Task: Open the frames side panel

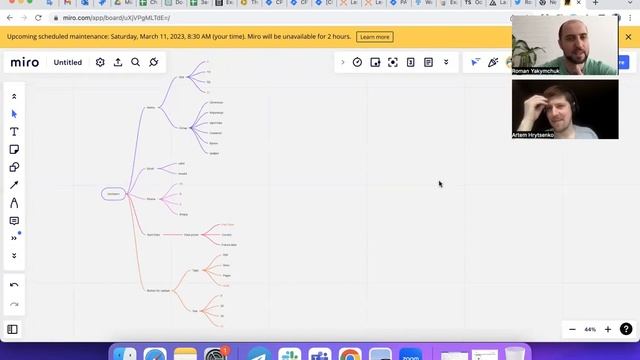Action: [13, 329]
